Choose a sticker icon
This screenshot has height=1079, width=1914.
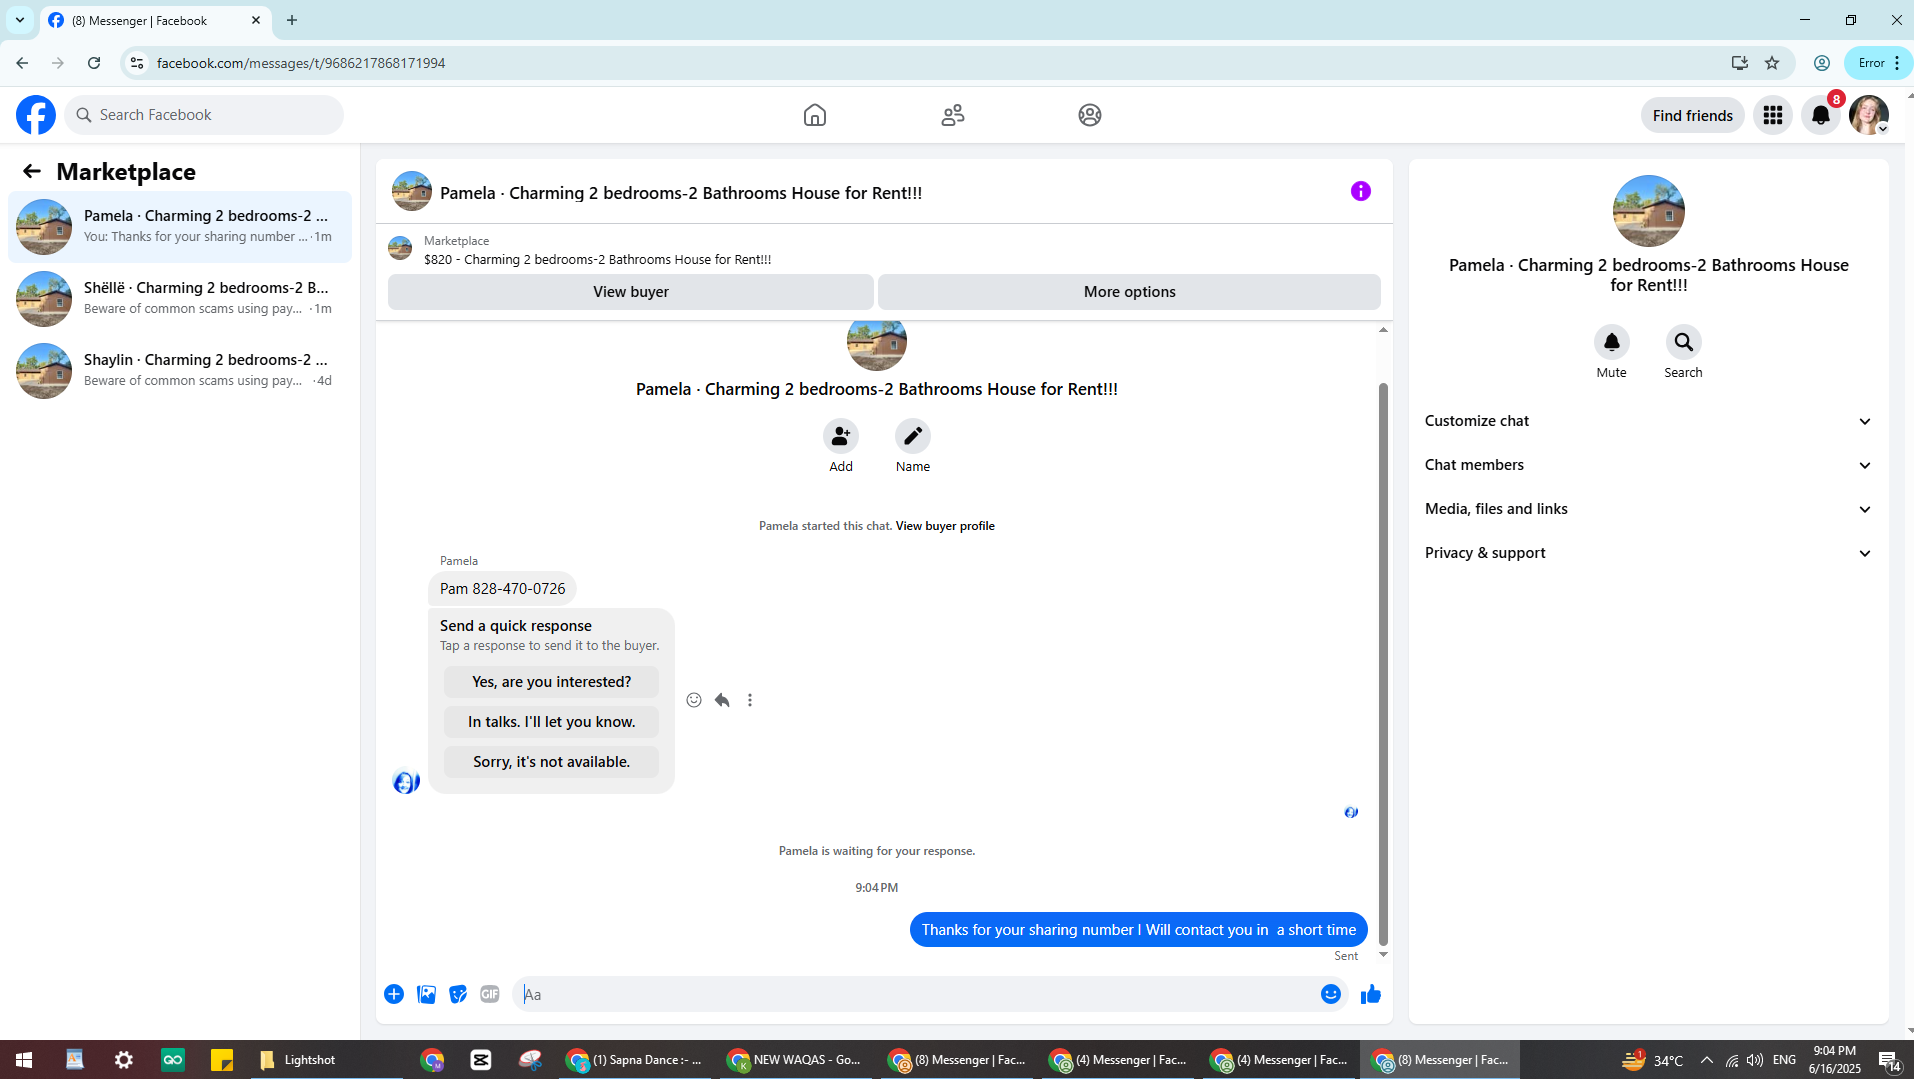(458, 994)
